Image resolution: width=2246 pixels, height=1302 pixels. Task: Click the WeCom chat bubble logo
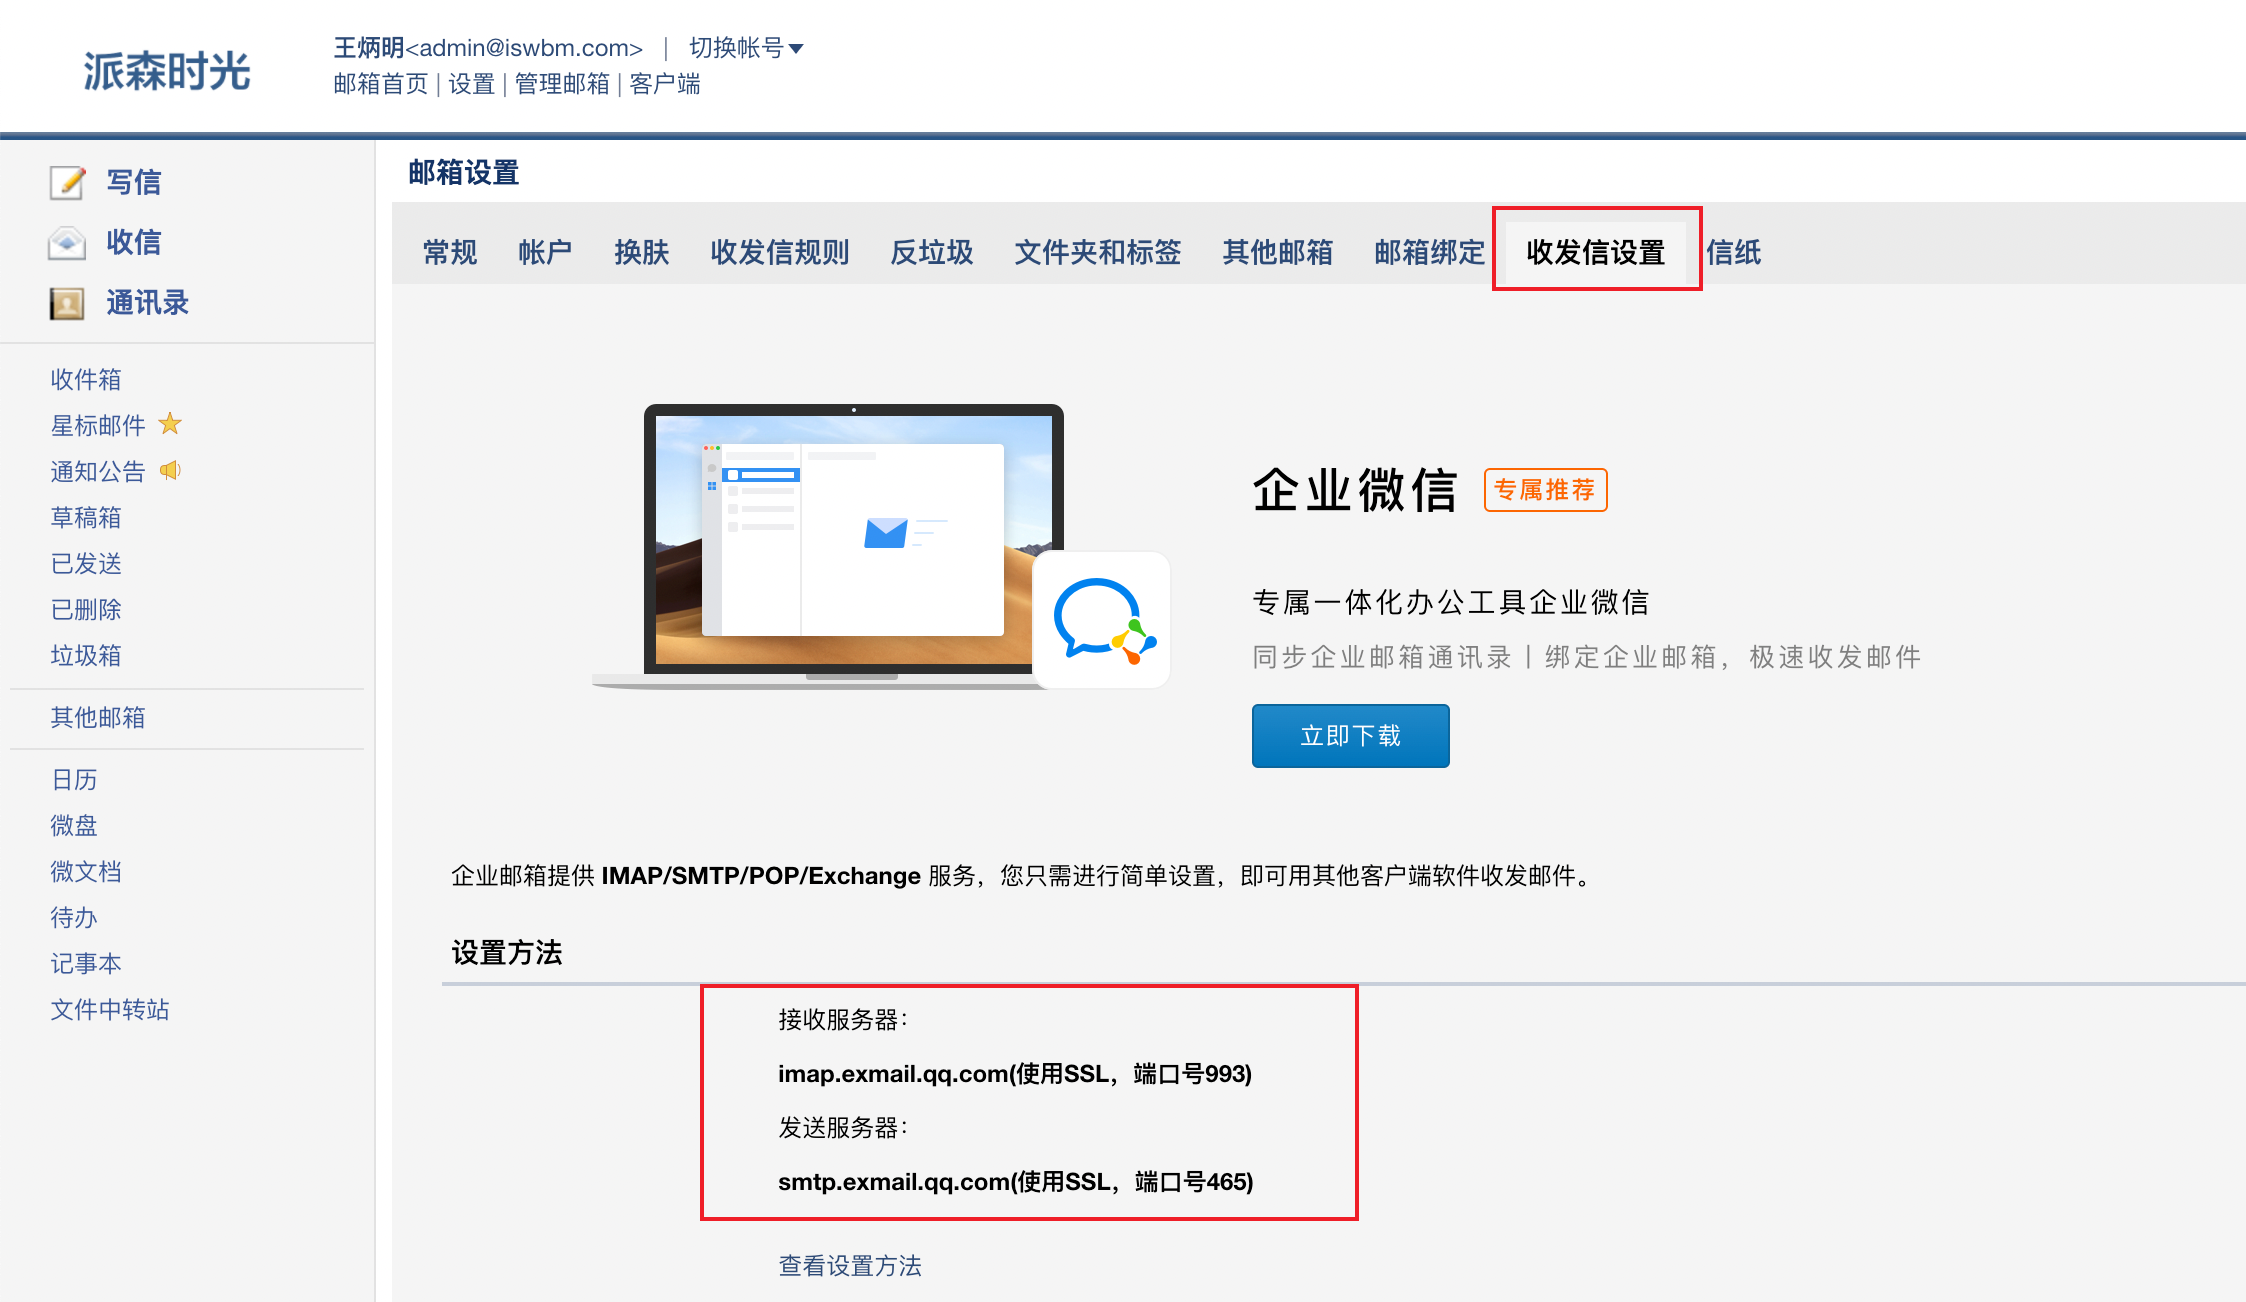coord(1102,620)
